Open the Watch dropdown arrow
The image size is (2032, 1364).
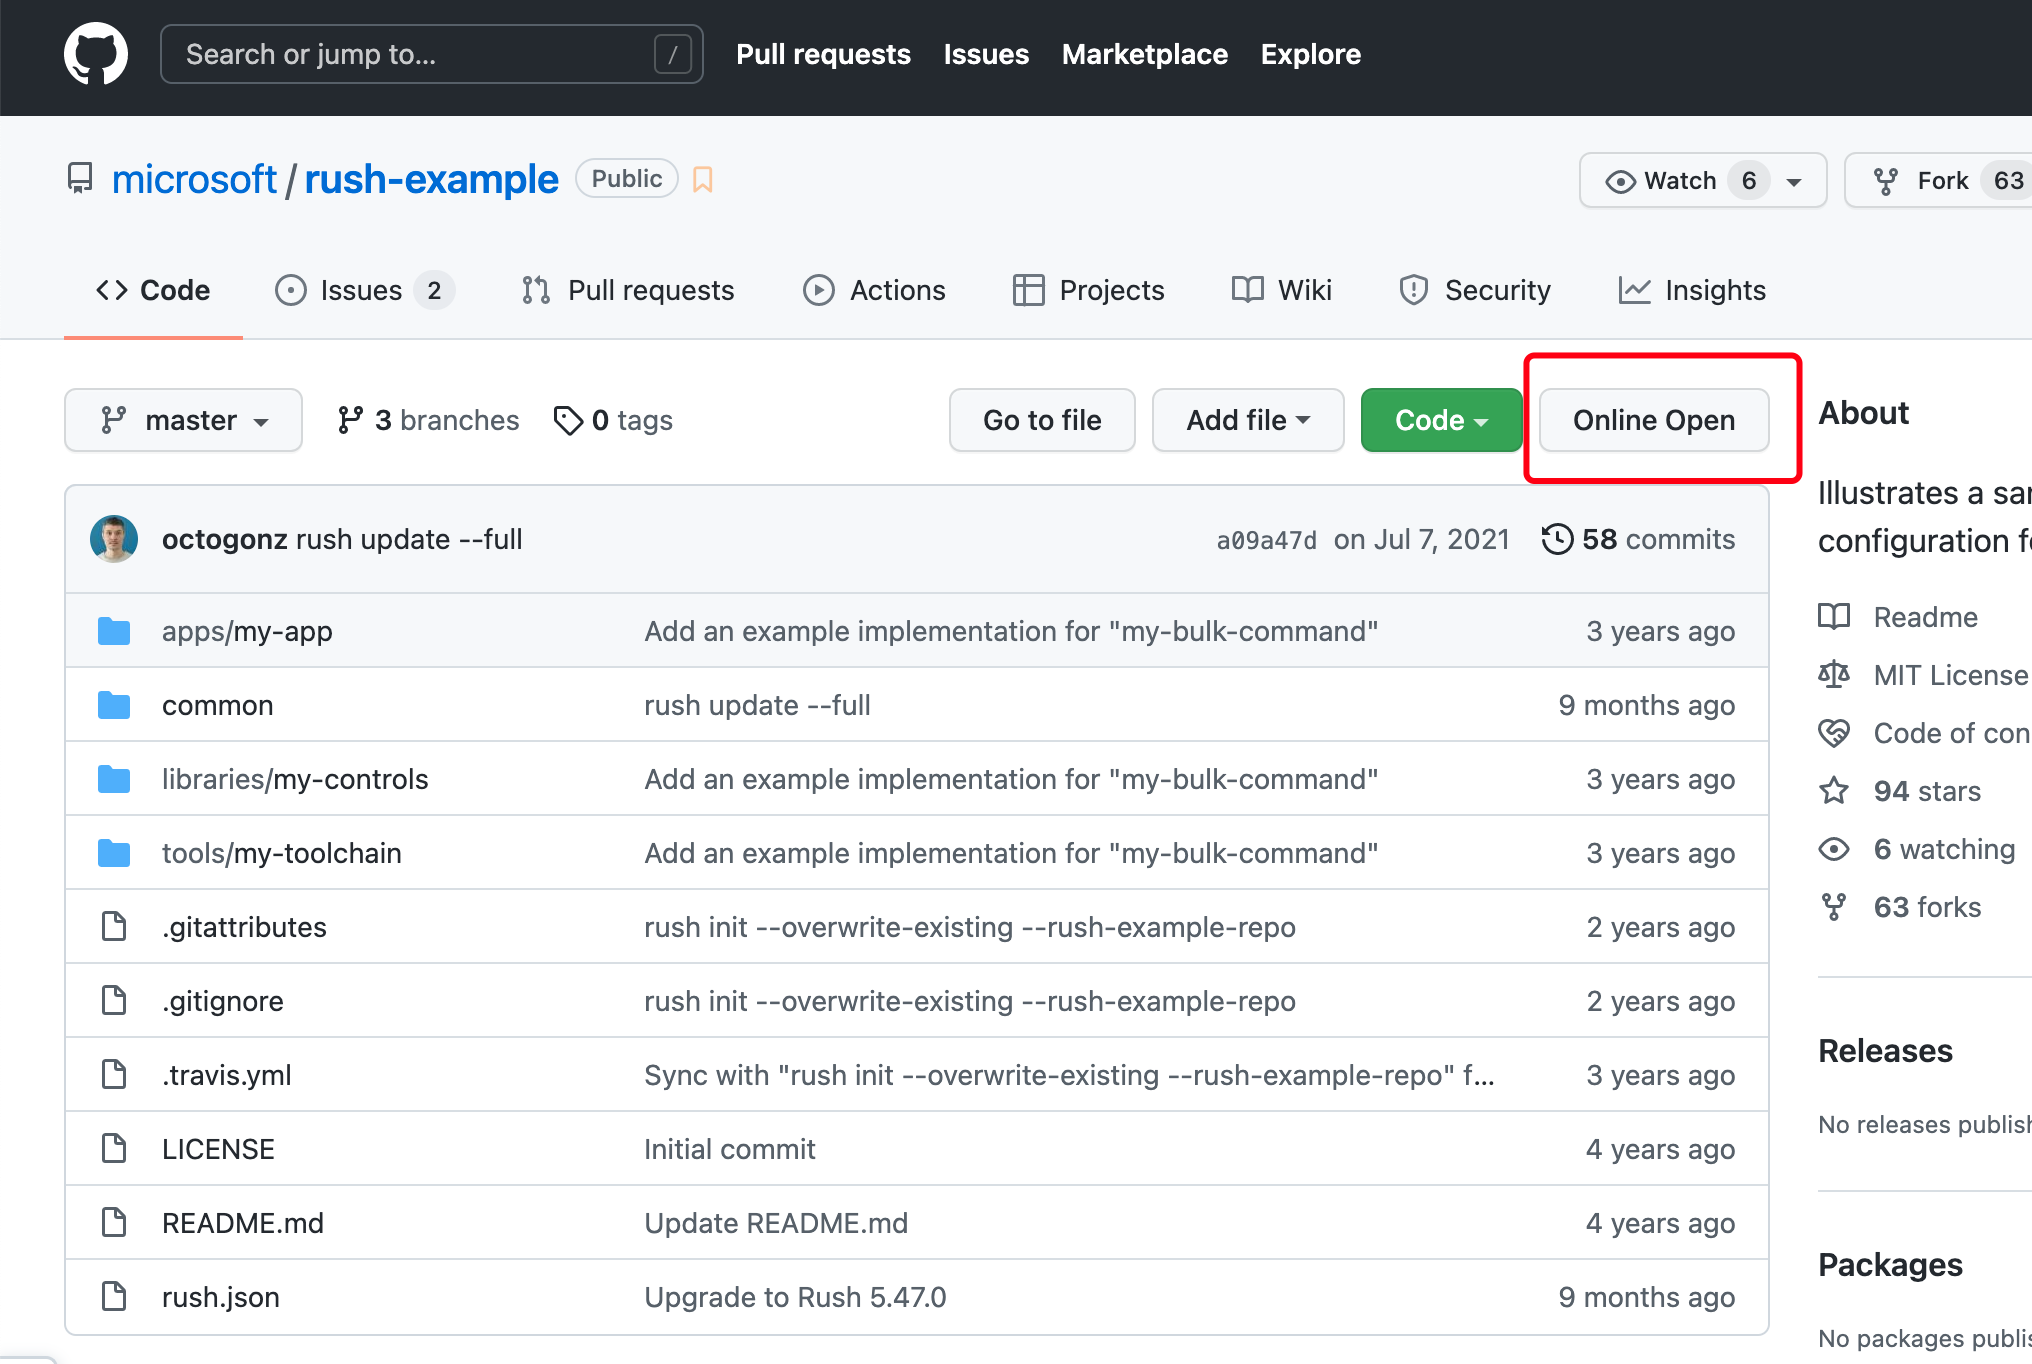coord(1794,181)
